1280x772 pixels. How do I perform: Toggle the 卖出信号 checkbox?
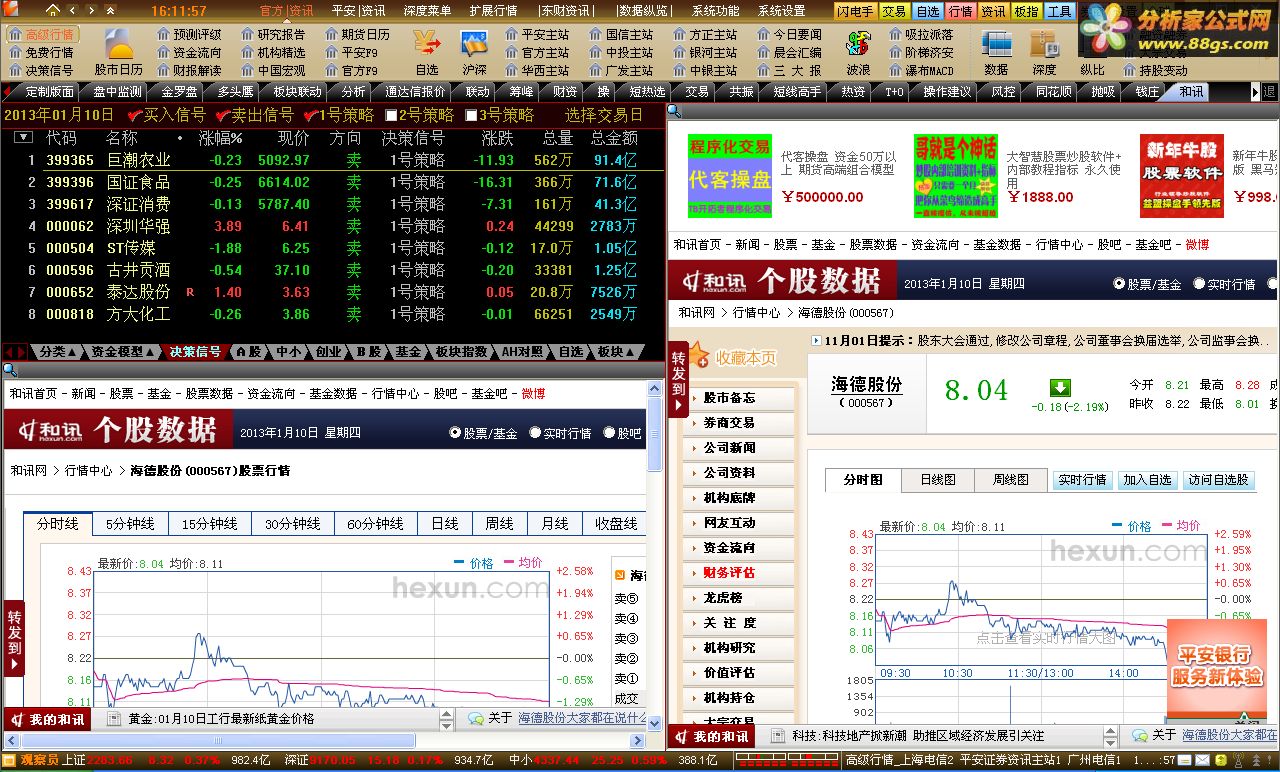[x=223, y=115]
